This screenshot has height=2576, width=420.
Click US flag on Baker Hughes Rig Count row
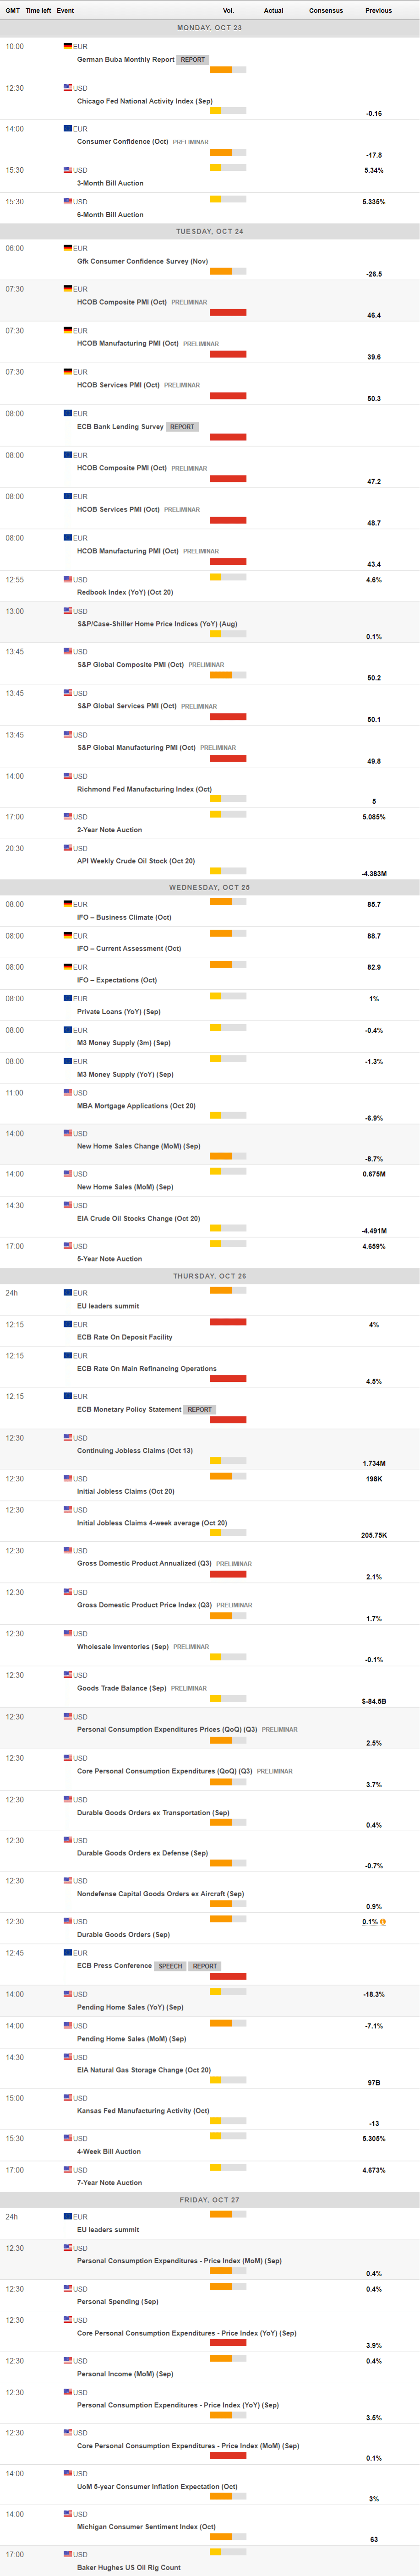click(x=68, y=2554)
